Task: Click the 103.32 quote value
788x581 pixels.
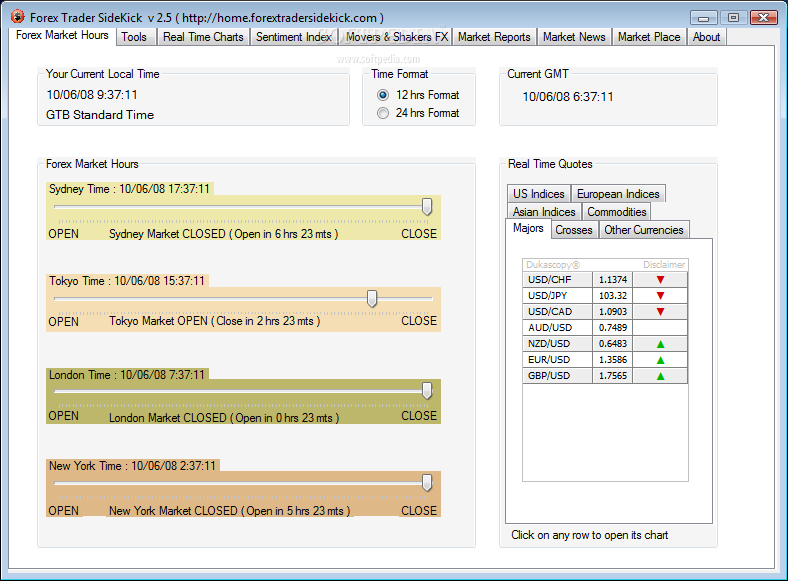Action: (613, 296)
